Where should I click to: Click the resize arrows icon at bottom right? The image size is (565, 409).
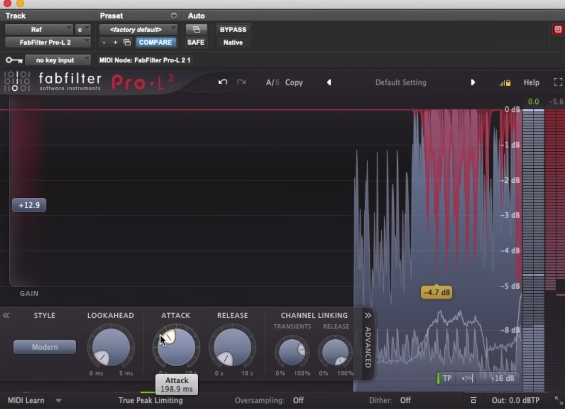pos(559,400)
